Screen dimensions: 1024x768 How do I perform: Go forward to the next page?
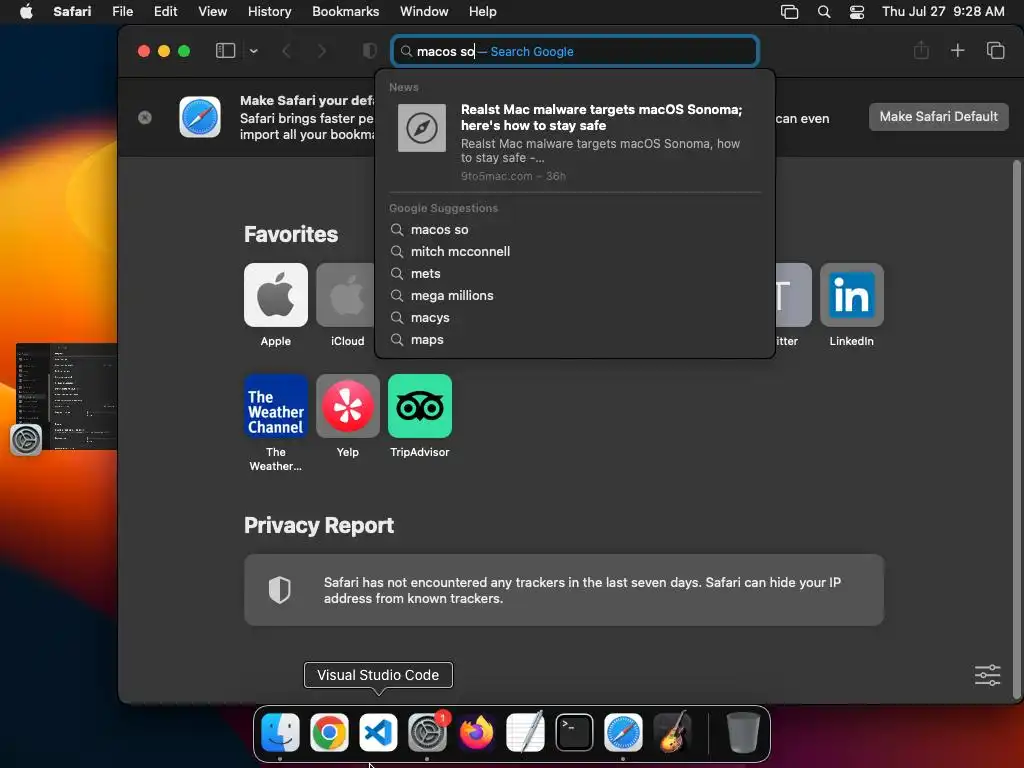pyautogui.click(x=321, y=51)
